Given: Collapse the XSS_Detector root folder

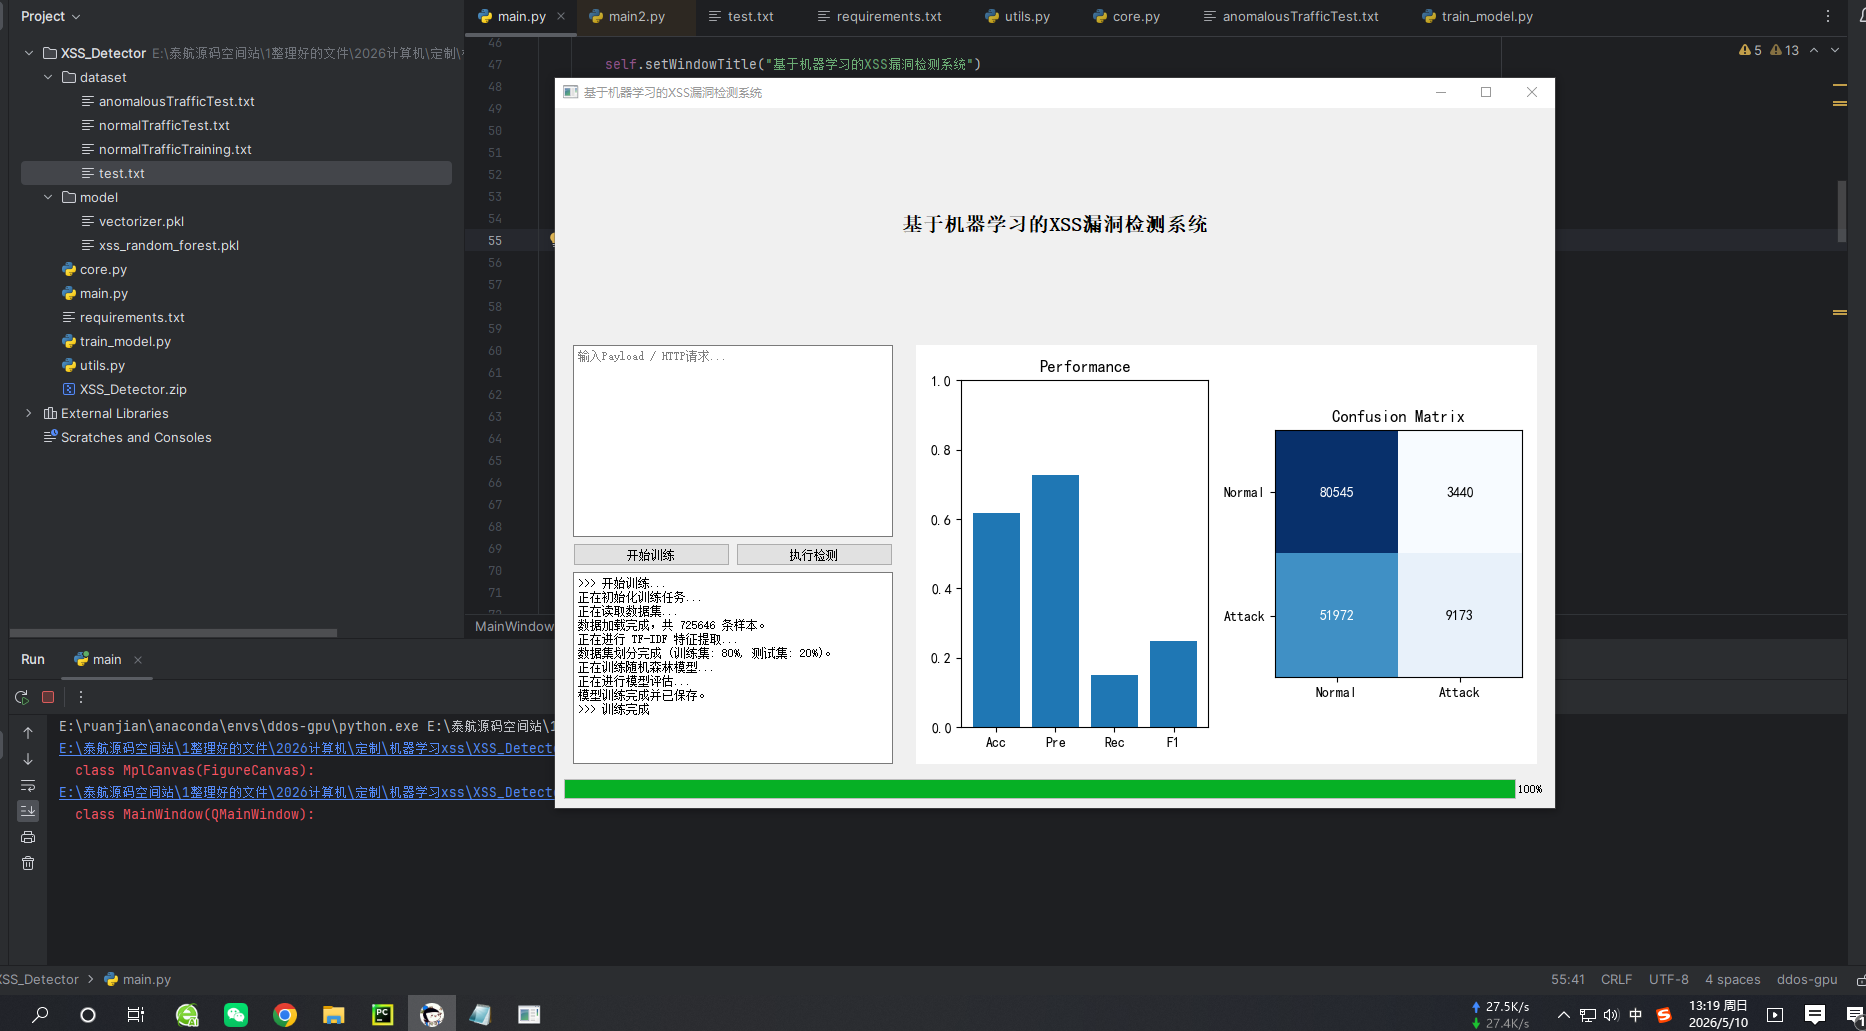Looking at the screenshot, I should tap(29, 53).
